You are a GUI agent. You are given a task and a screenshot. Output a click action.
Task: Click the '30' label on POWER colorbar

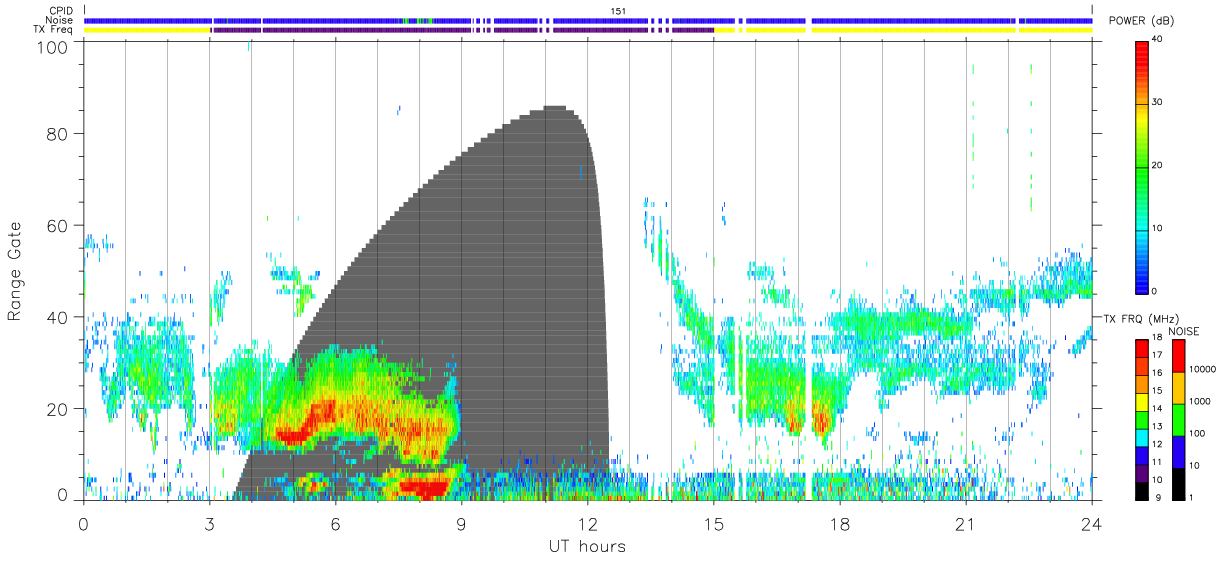[1158, 103]
